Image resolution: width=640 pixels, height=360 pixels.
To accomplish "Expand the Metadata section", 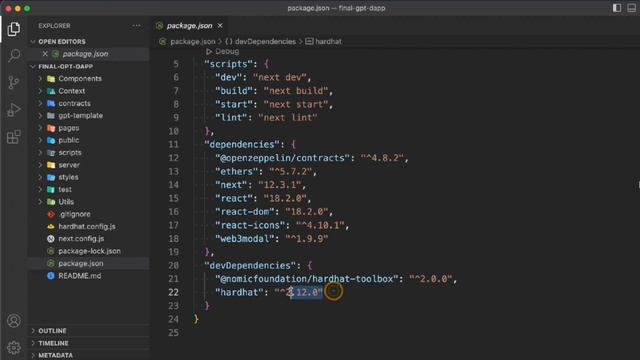I will click(56, 356).
